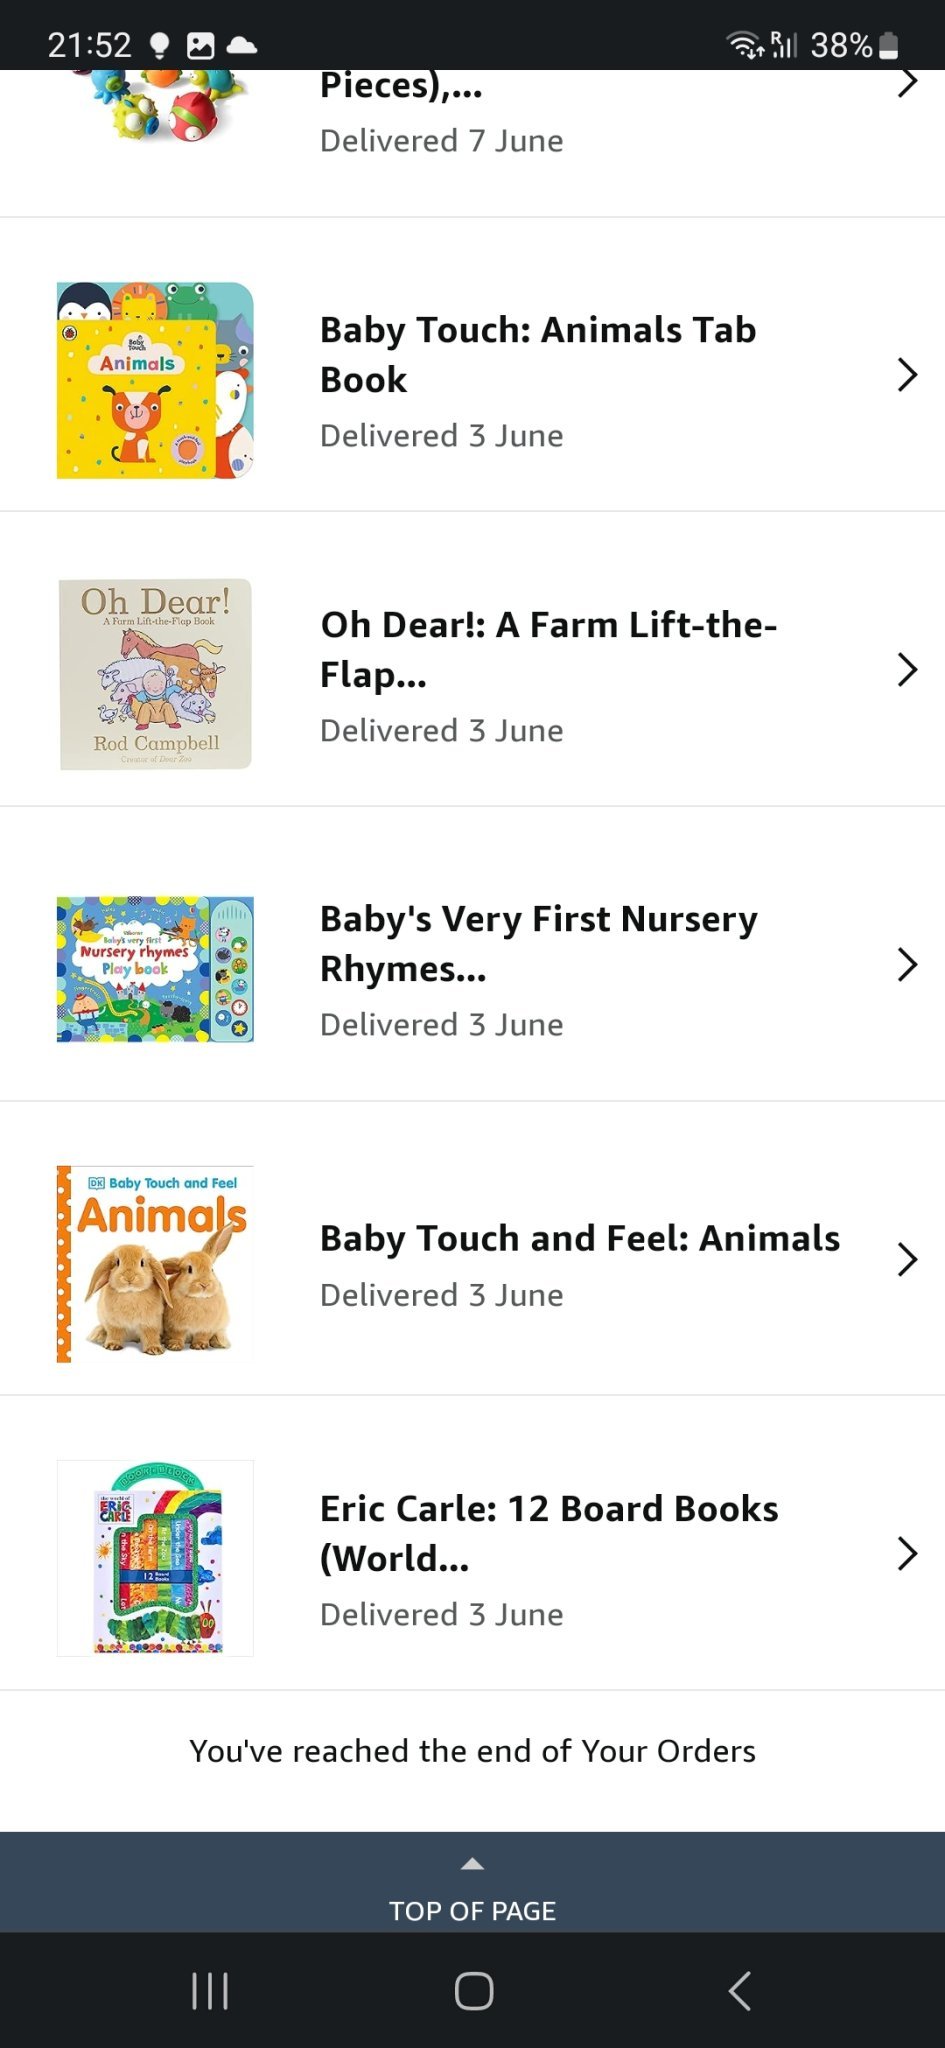The image size is (945, 2048).
Task: Expand Eric Carle 12 Board Books chevron
Action: tap(907, 1554)
